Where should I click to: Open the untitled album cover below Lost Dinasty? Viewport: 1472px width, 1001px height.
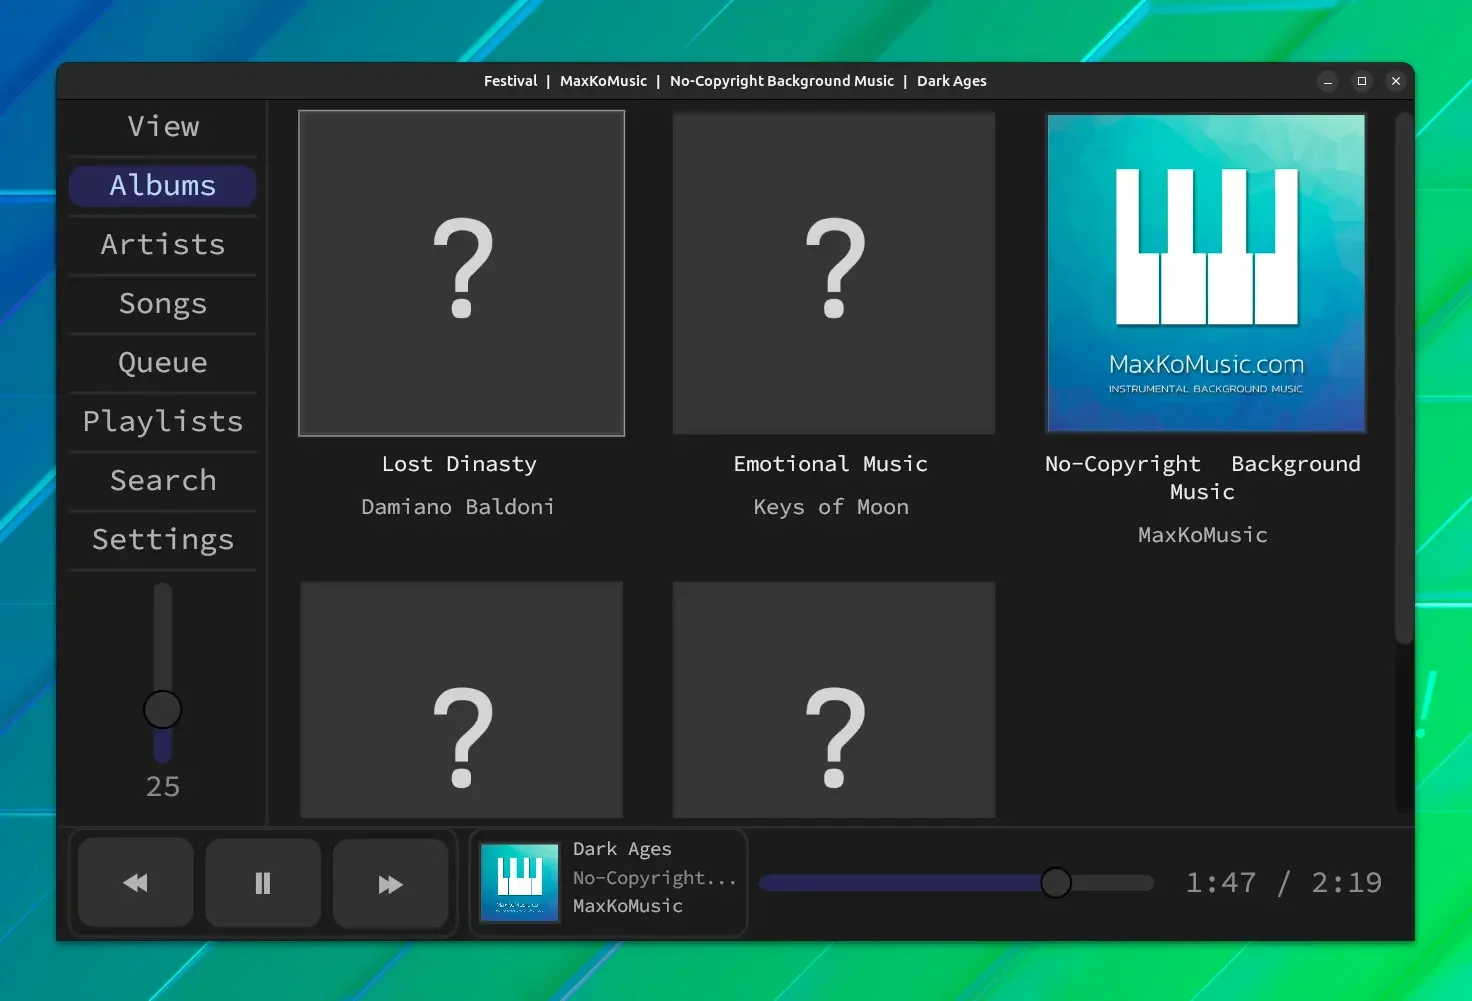coord(462,700)
